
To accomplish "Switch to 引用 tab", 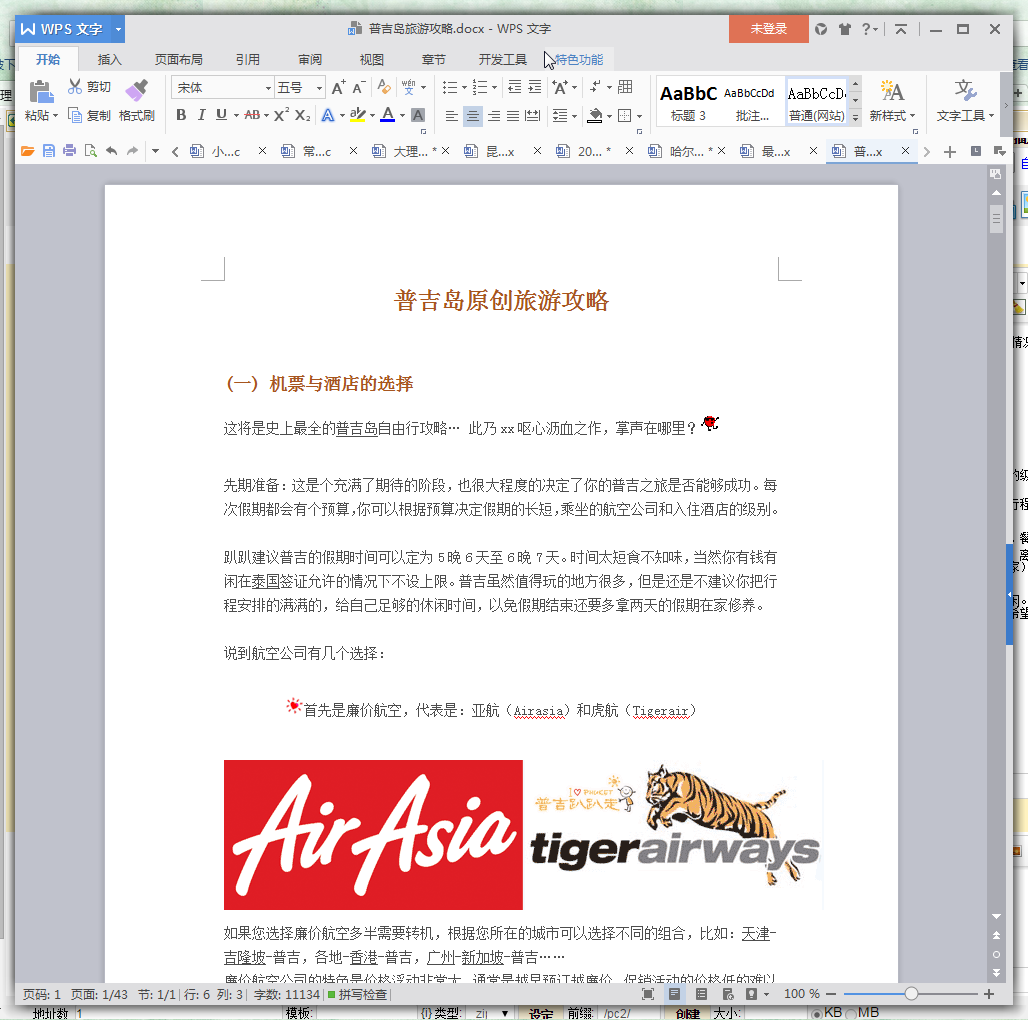I will (x=248, y=60).
